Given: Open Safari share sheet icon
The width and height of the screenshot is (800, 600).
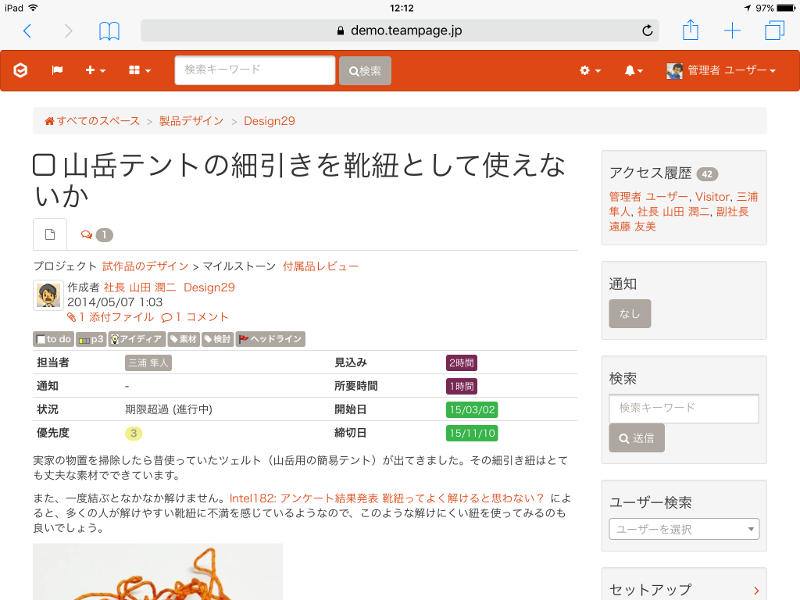Looking at the screenshot, I should click(690, 30).
